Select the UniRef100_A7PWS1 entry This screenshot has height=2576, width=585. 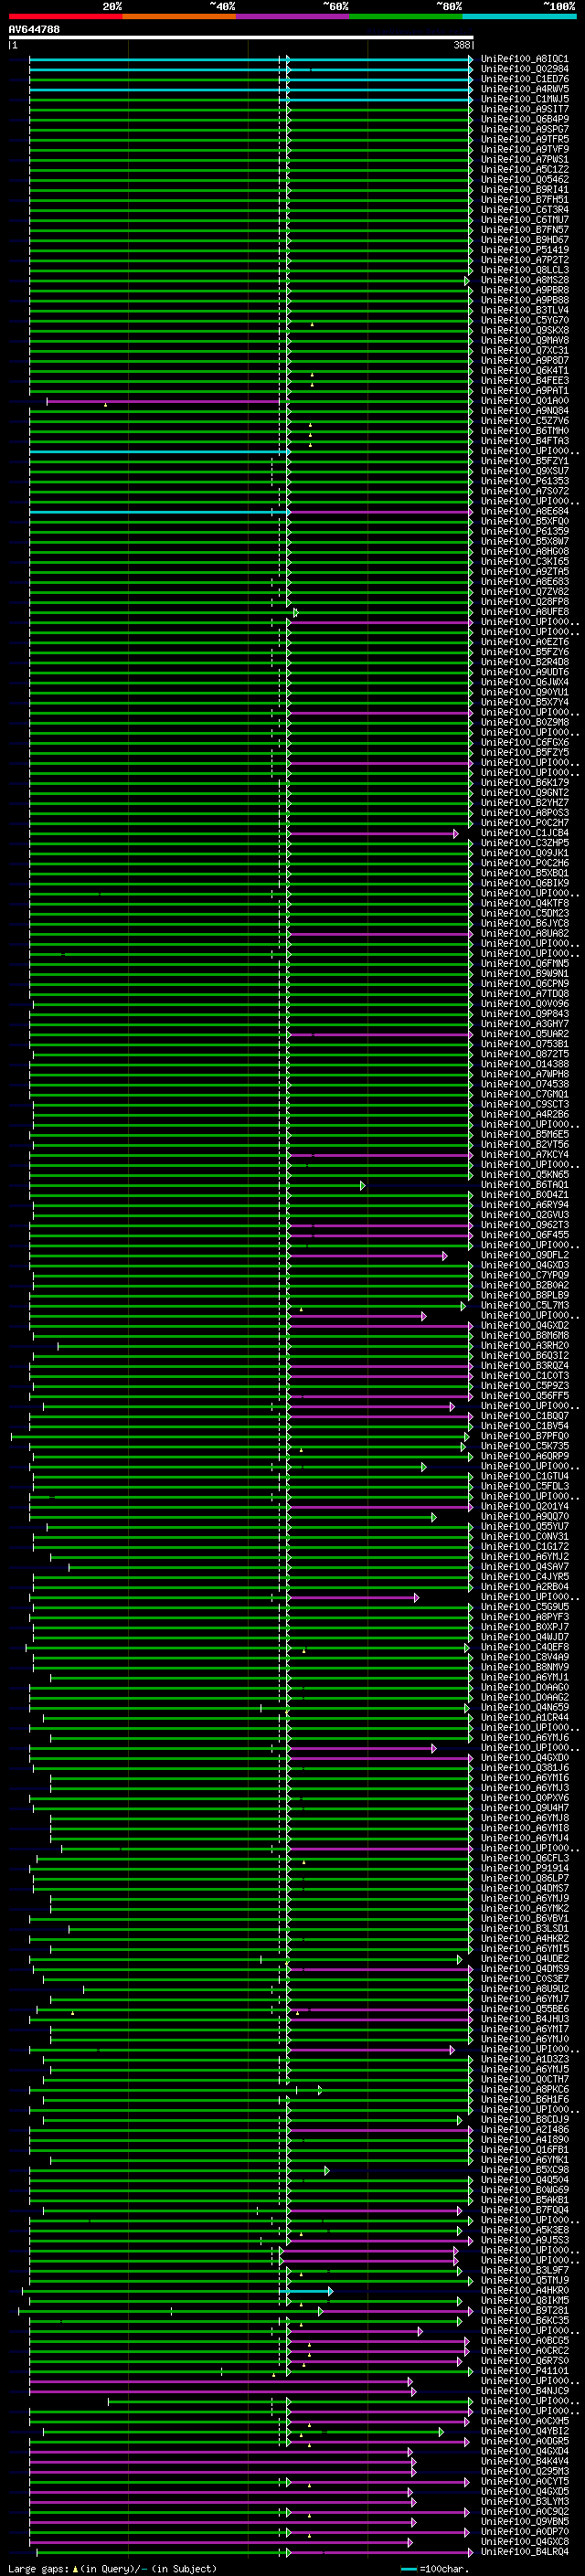(x=524, y=159)
